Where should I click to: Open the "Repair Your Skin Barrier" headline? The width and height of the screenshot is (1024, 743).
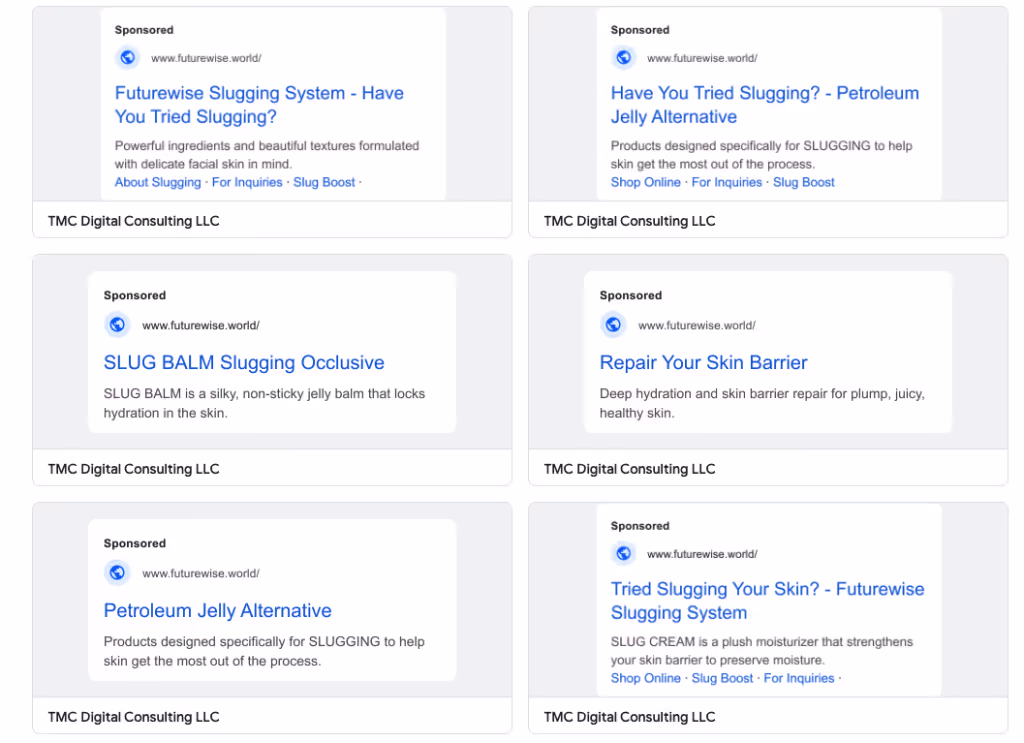pyautogui.click(x=703, y=362)
